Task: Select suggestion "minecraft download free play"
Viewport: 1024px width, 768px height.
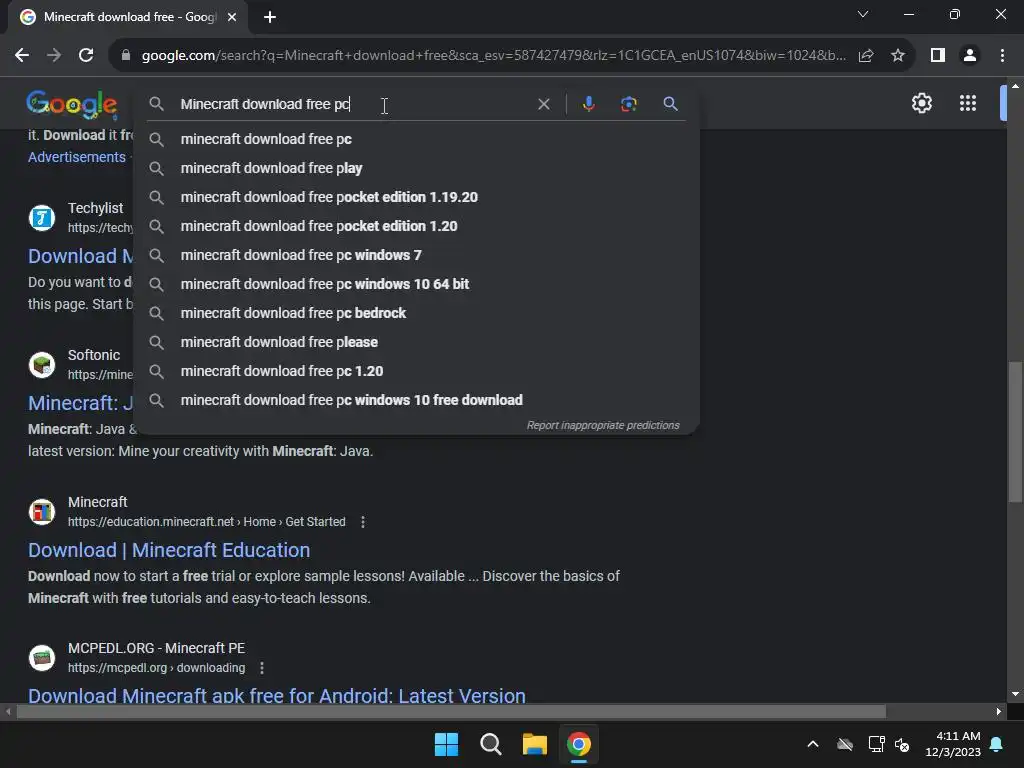Action: point(417,168)
